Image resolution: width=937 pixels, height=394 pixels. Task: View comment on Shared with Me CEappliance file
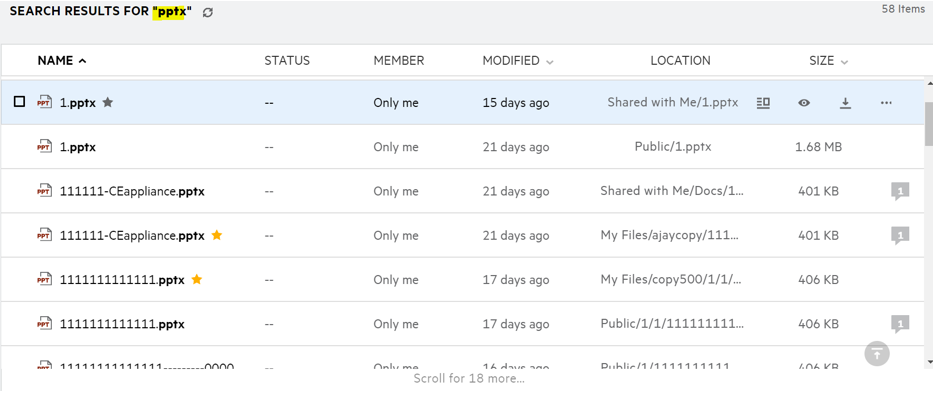click(900, 191)
